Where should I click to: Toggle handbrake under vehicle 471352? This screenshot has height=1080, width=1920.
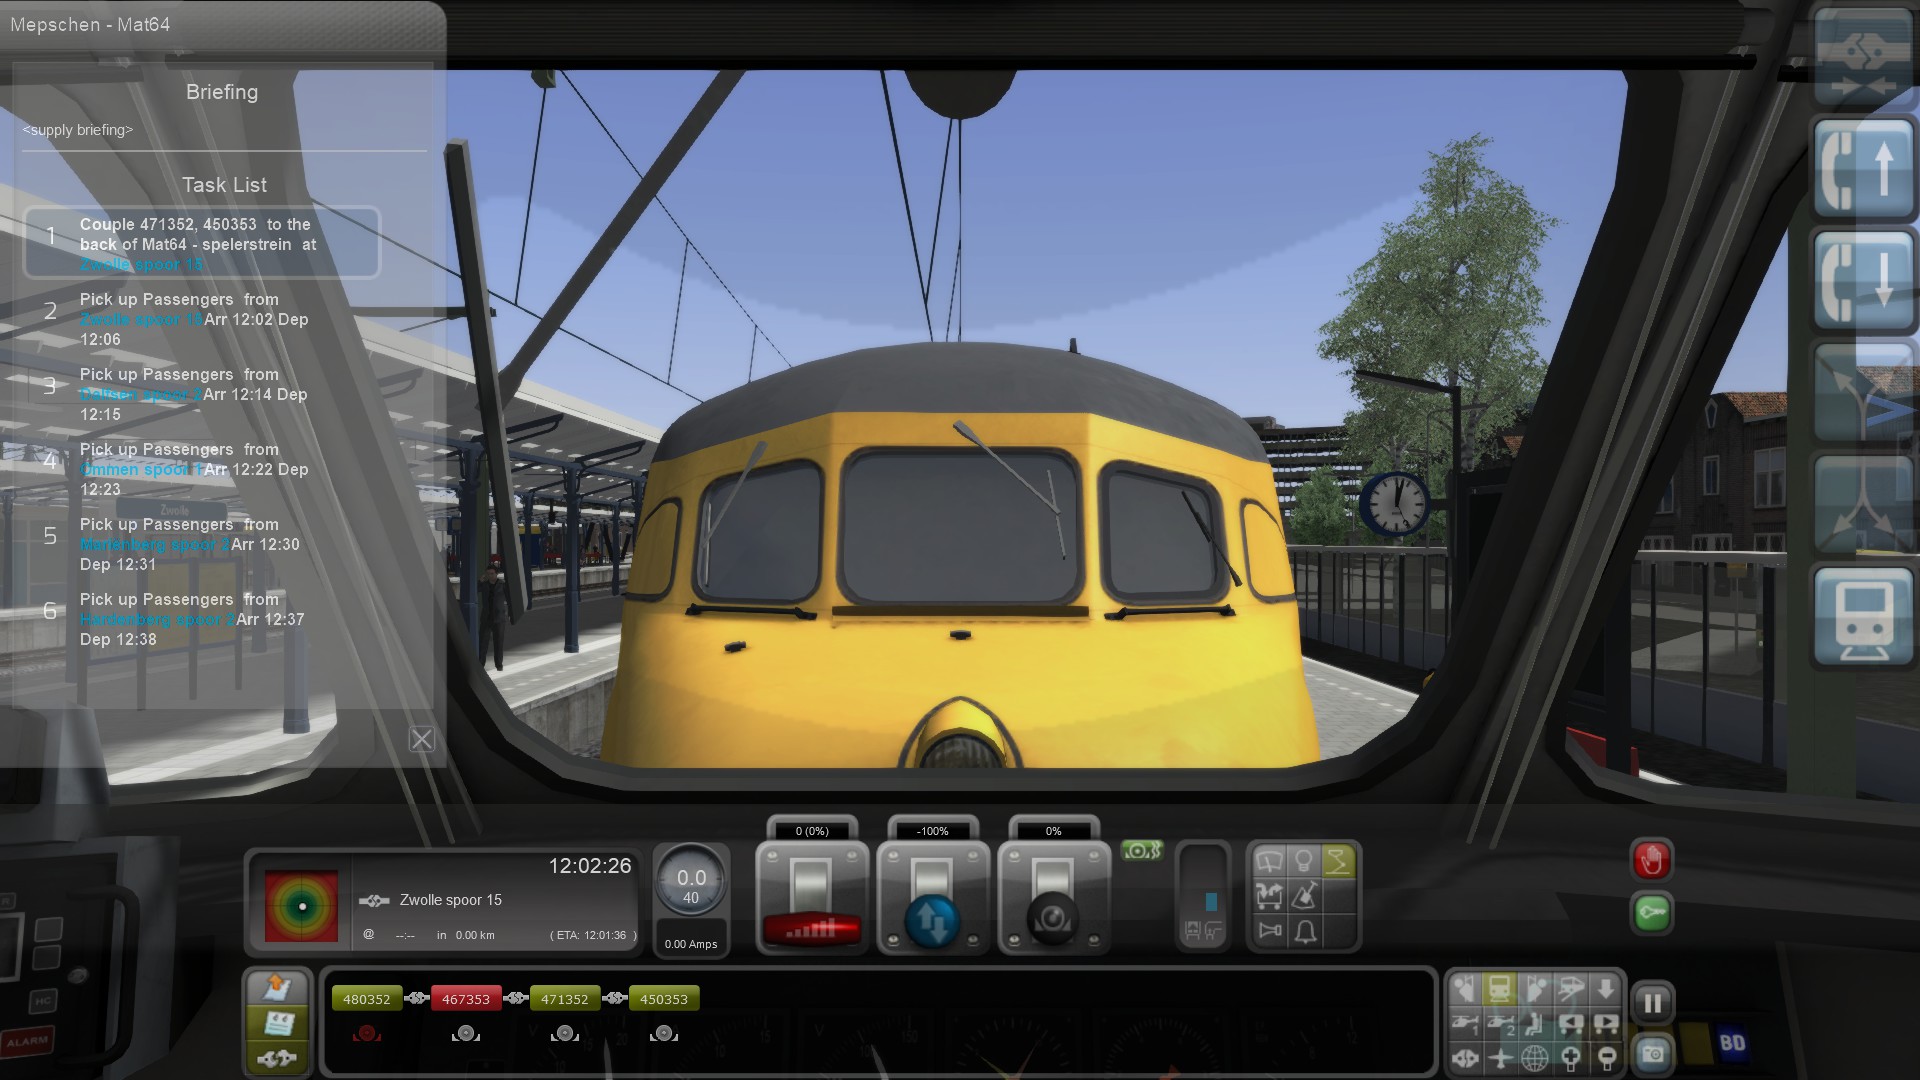click(565, 1033)
